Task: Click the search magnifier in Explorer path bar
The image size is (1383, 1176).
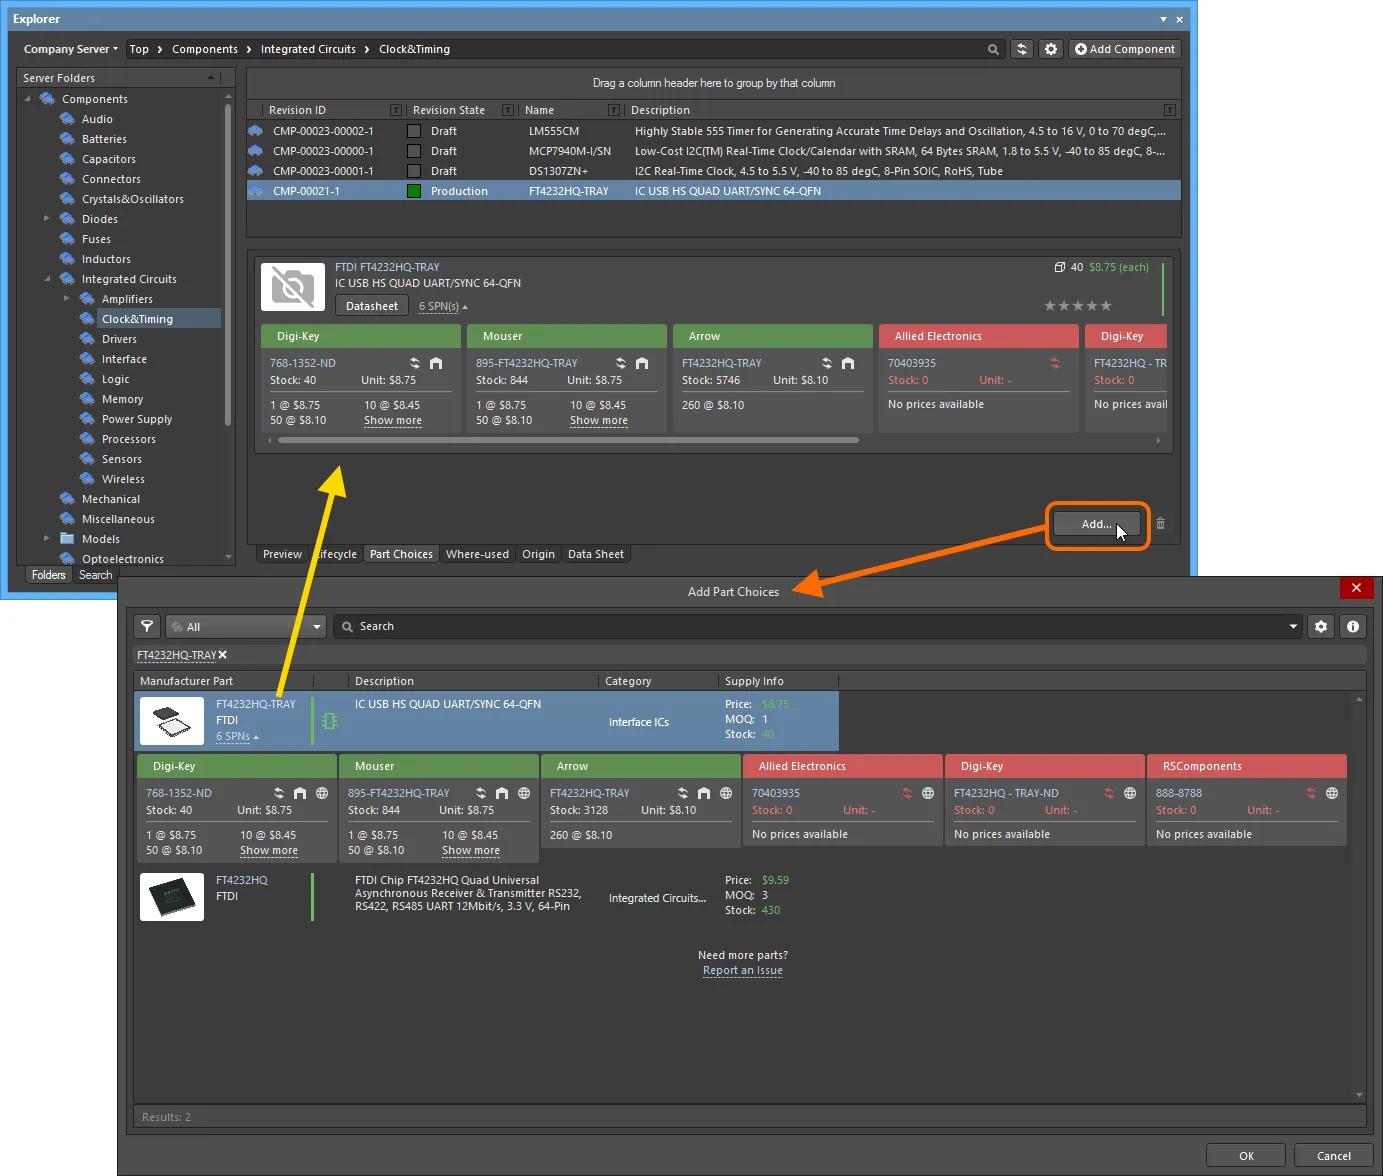Action: click(x=993, y=49)
